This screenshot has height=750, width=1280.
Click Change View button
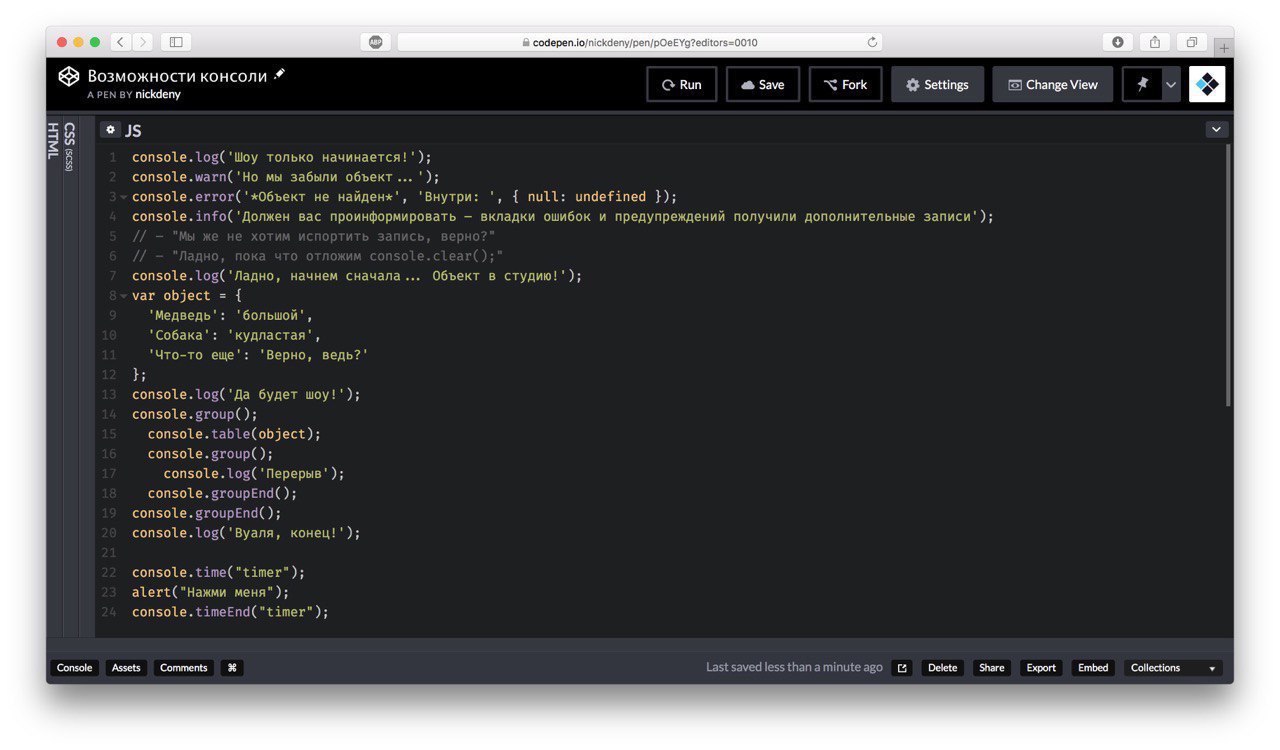tap(1052, 85)
